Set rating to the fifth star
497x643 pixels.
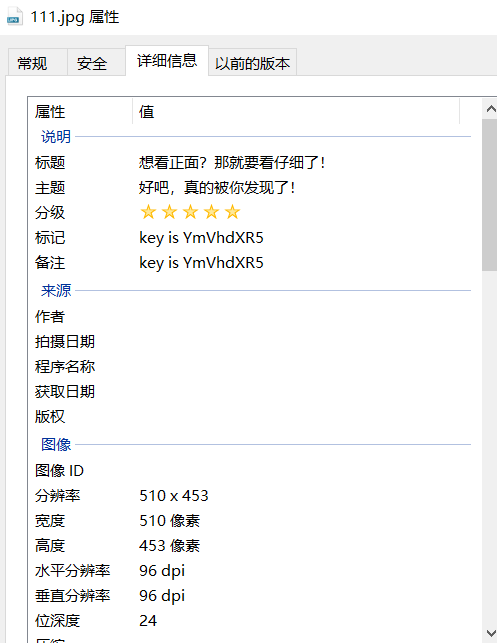coord(233,212)
